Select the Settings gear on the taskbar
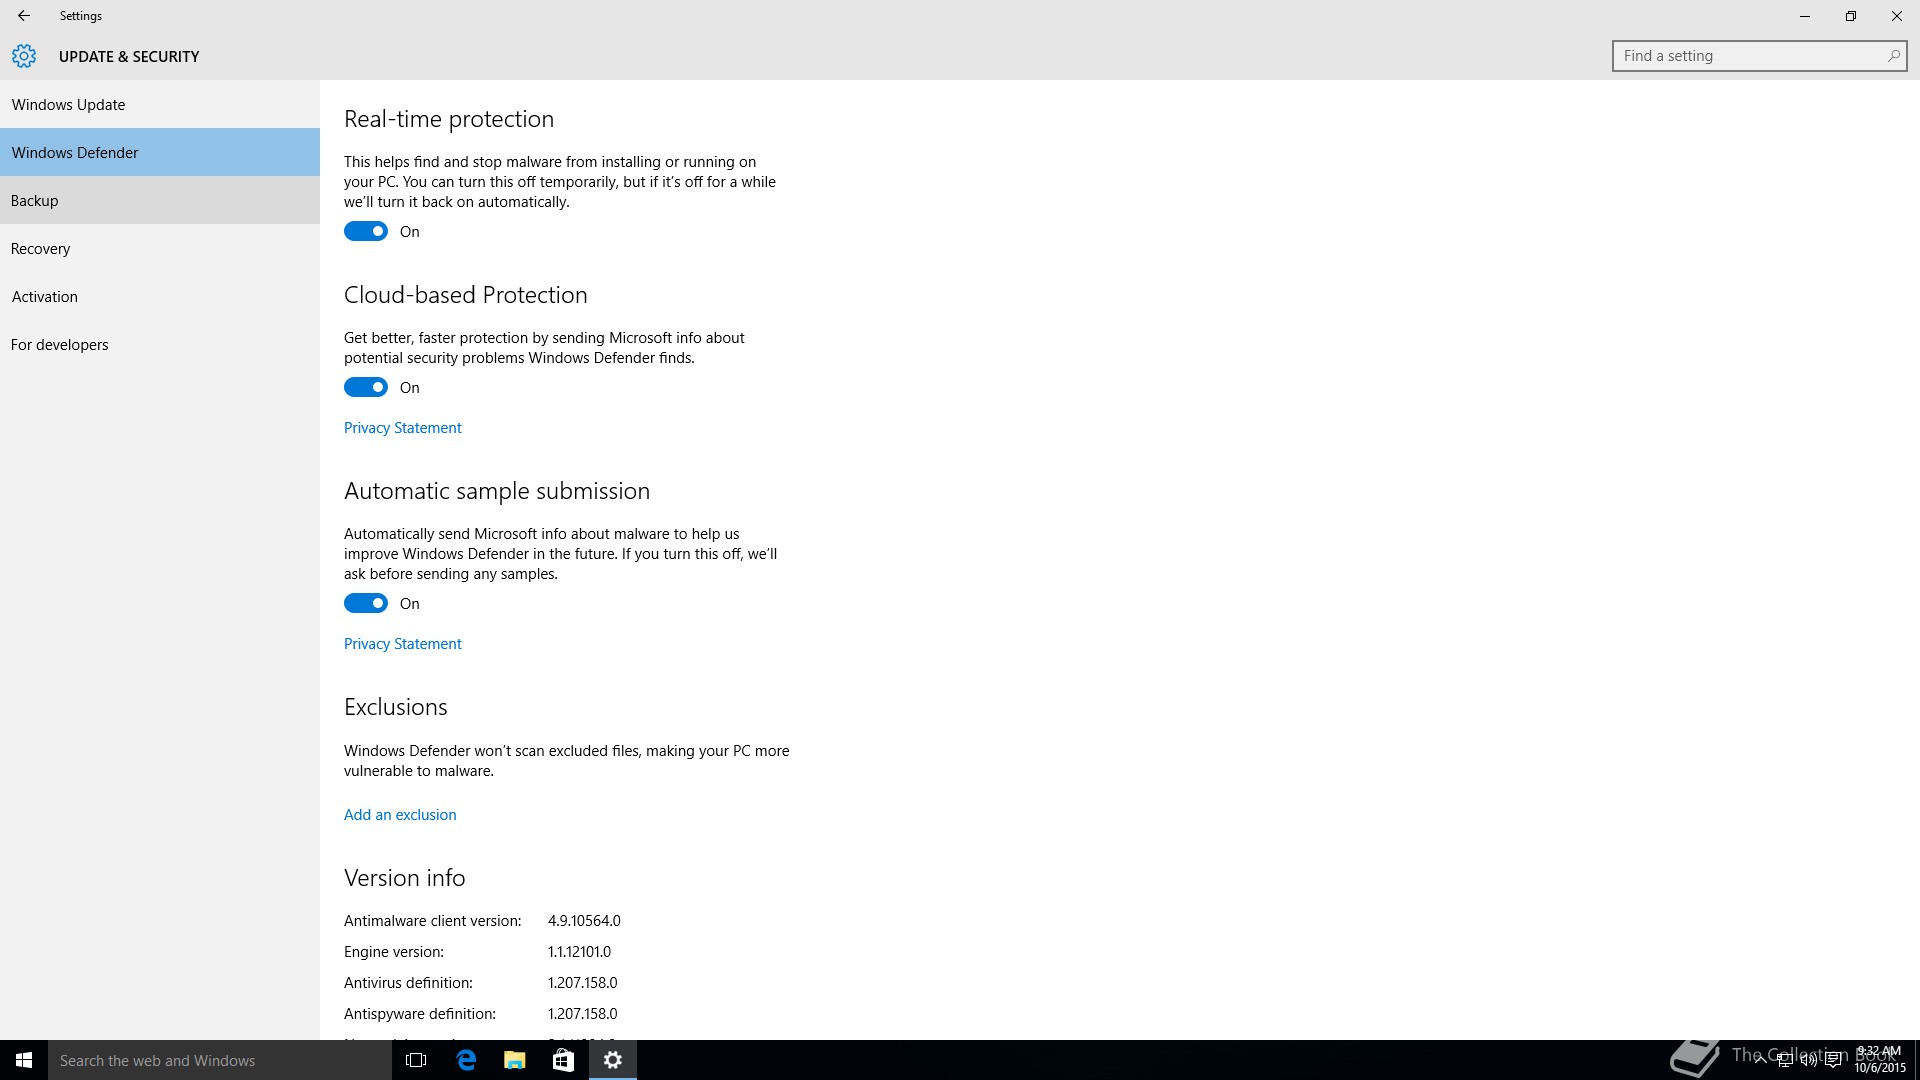1920x1080 pixels. [x=613, y=1060]
